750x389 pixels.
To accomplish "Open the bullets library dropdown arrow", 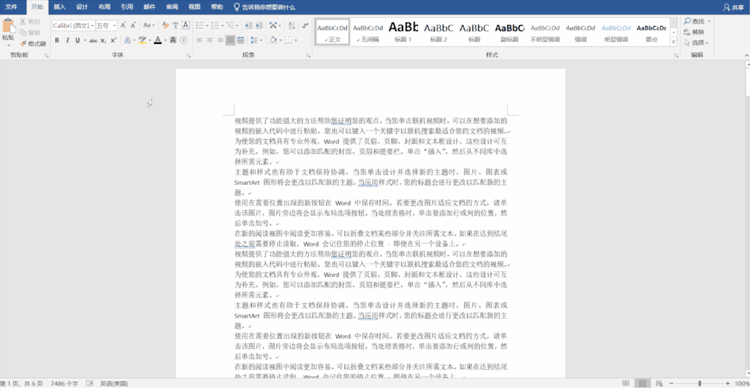I will tap(207, 25).
